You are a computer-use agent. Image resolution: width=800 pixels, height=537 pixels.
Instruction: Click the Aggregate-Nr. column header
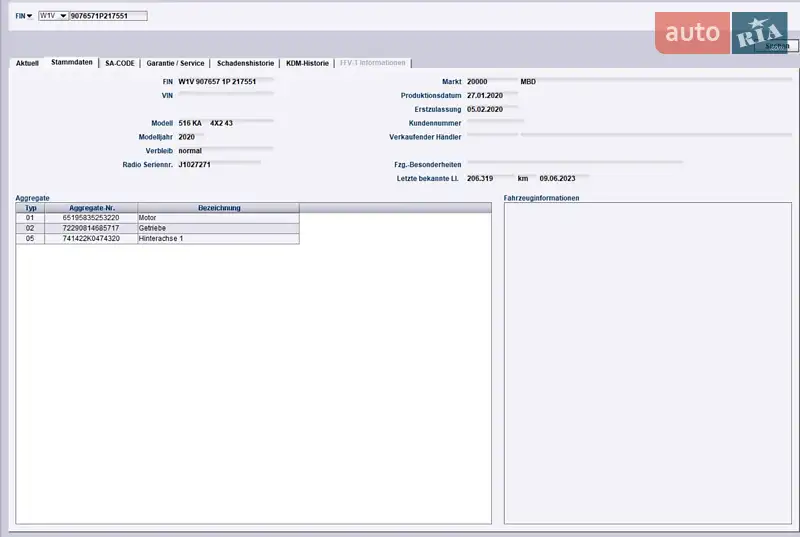(x=91, y=208)
